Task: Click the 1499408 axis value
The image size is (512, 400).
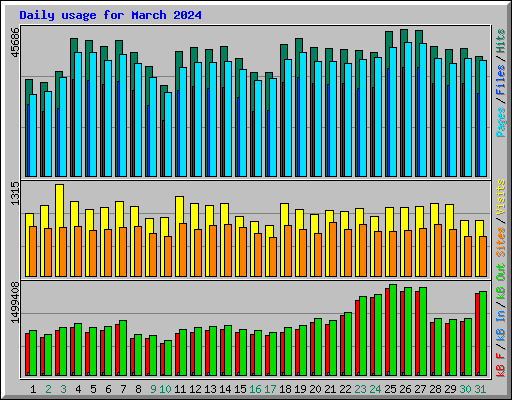Action: pos(15,303)
